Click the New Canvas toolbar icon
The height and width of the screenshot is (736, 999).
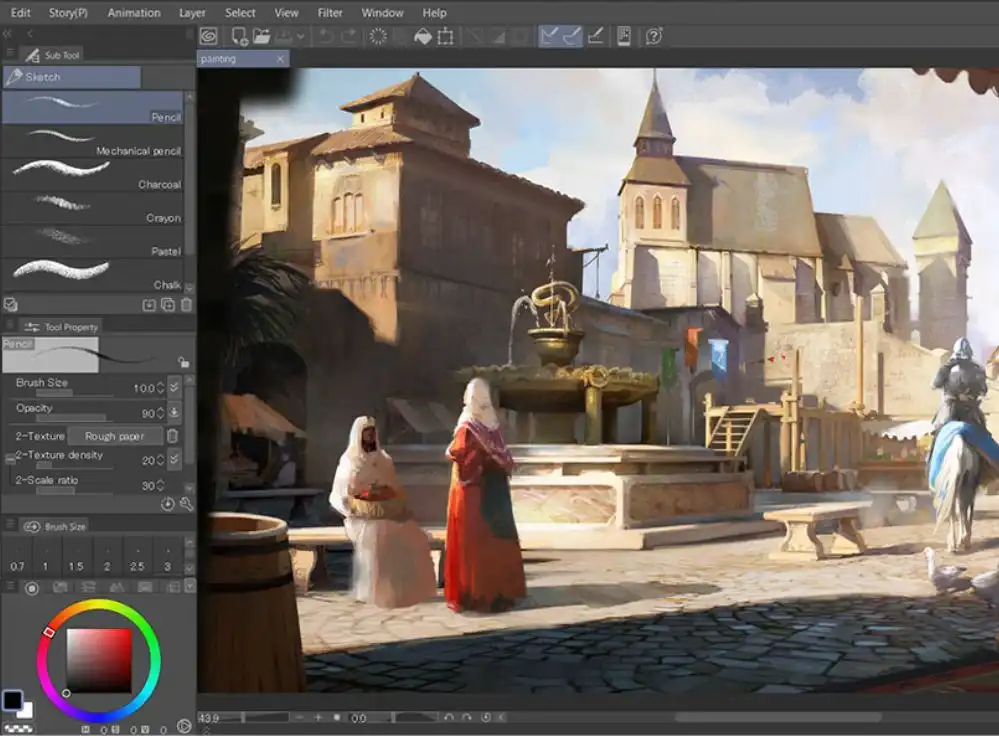click(240, 35)
